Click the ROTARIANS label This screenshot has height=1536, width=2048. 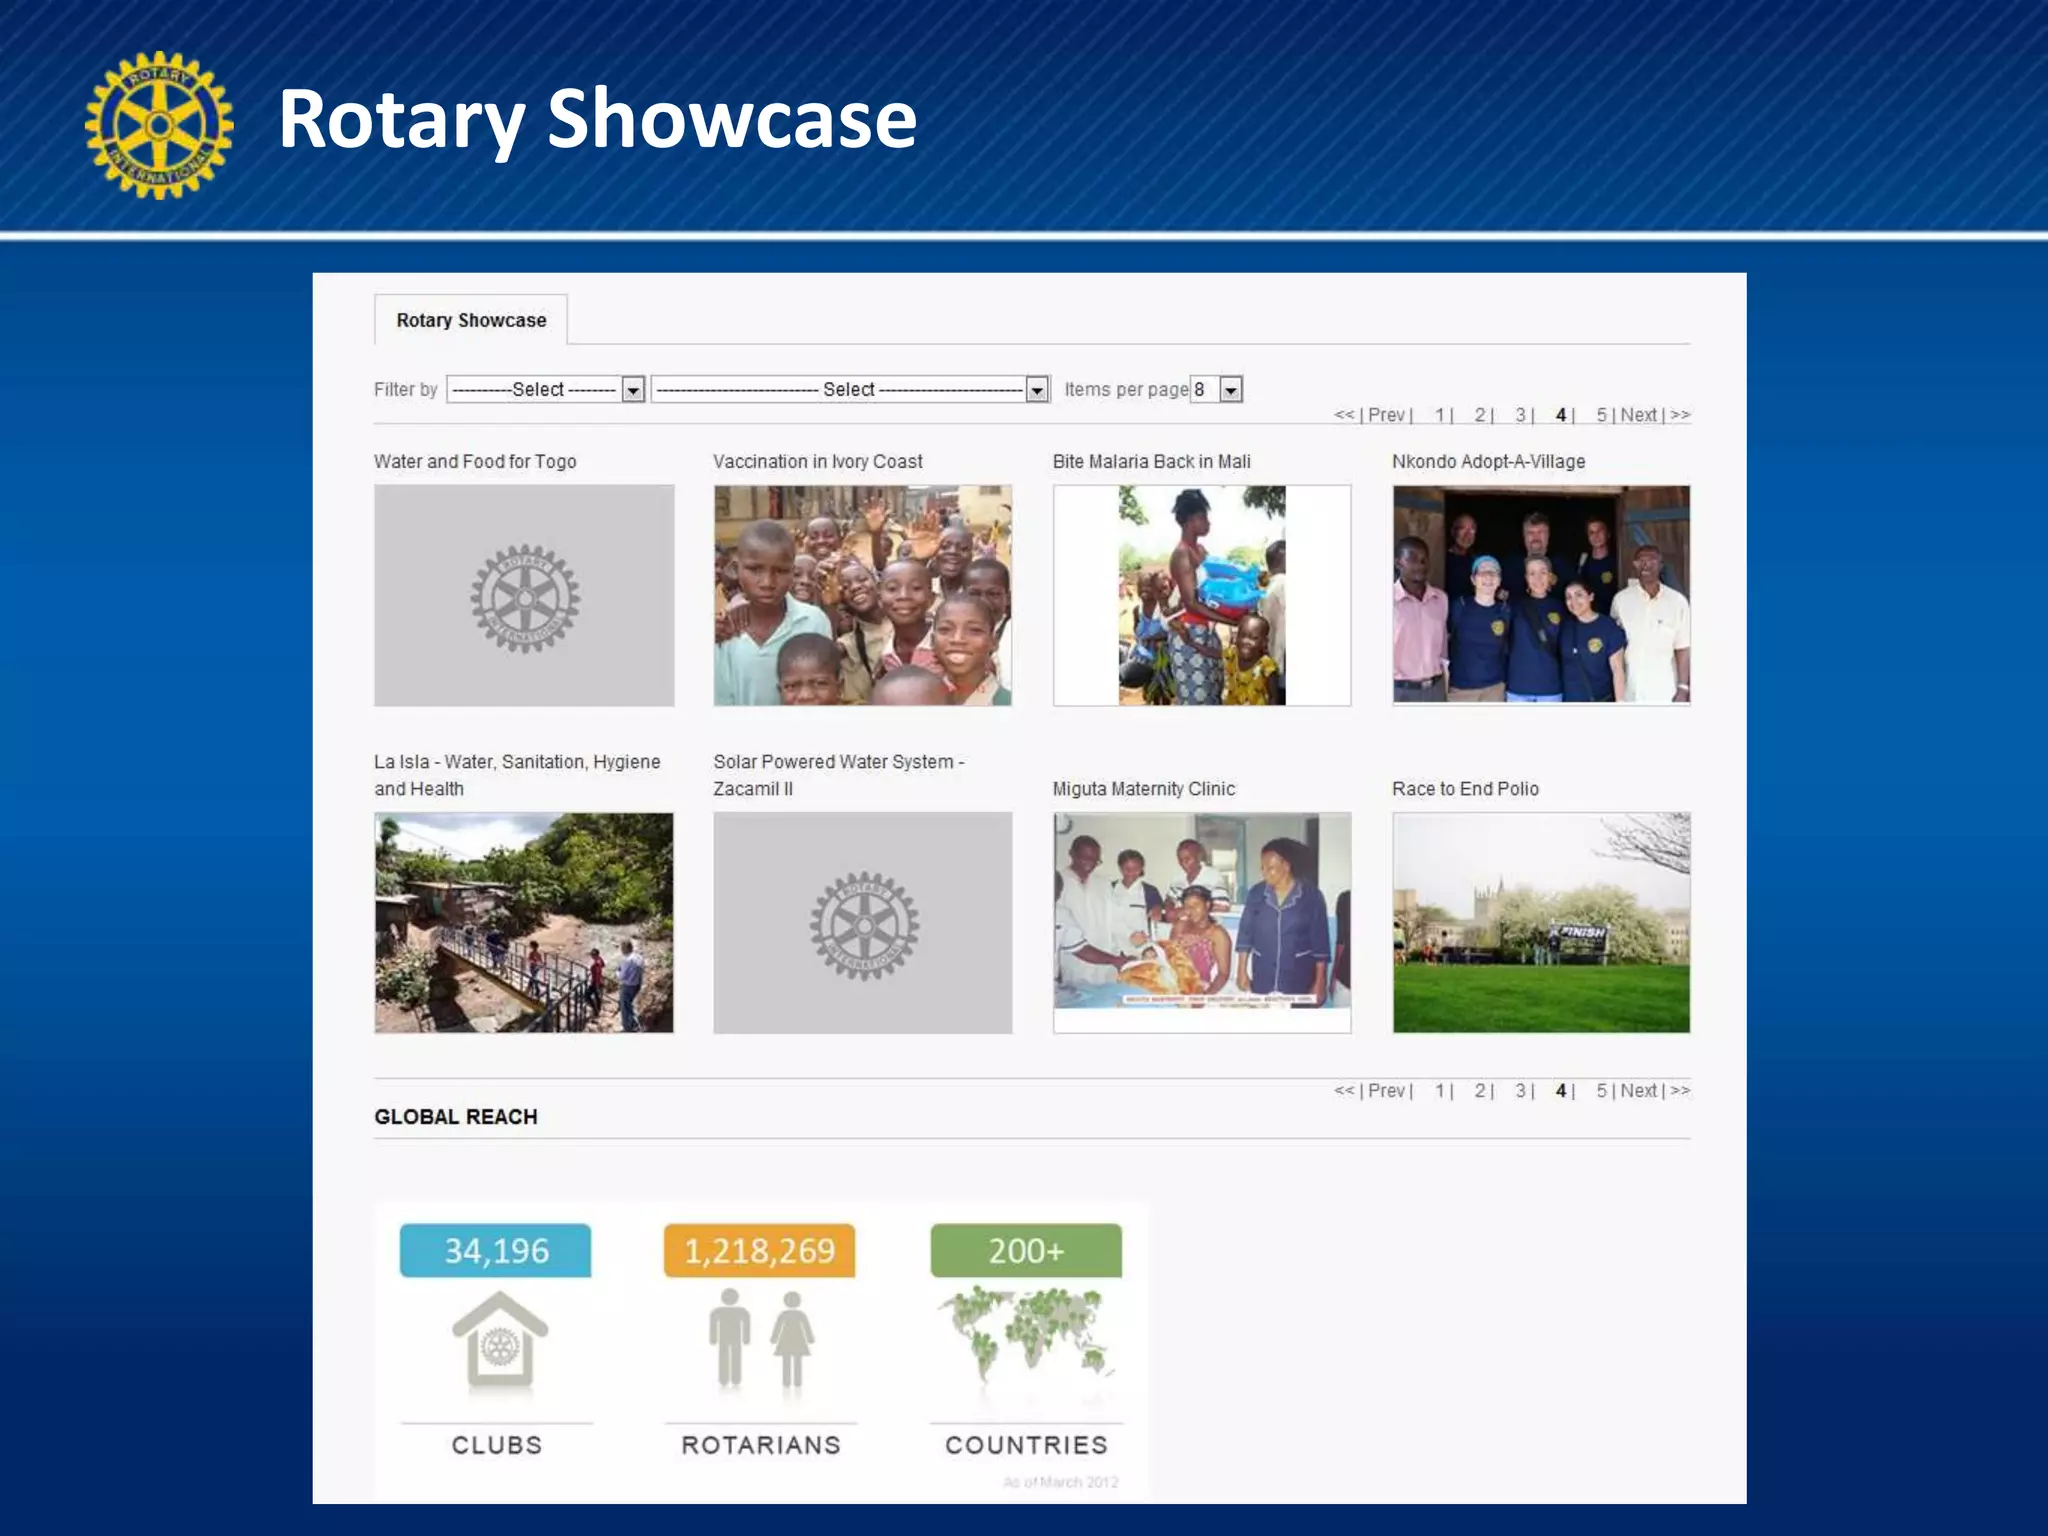(761, 1445)
